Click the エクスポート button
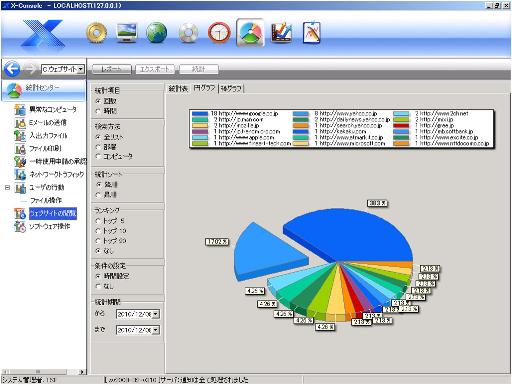The width and height of the screenshot is (512, 385). click(155, 69)
